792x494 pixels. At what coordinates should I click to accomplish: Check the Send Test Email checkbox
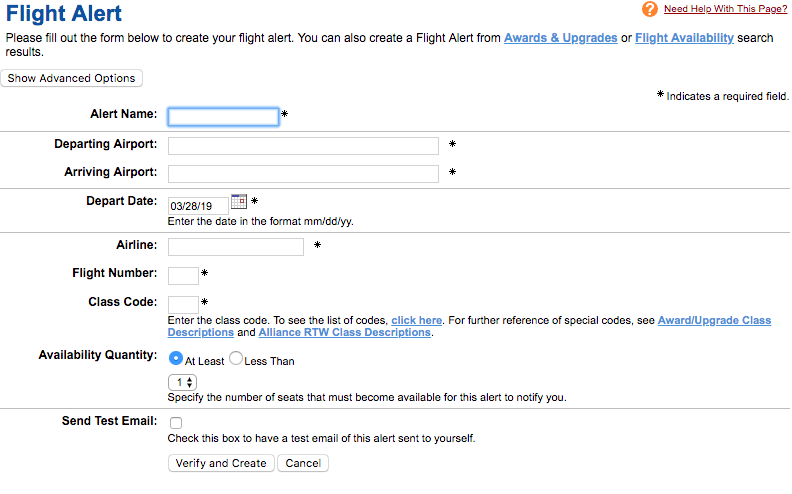pyautogui.click(x=176, y=423)
